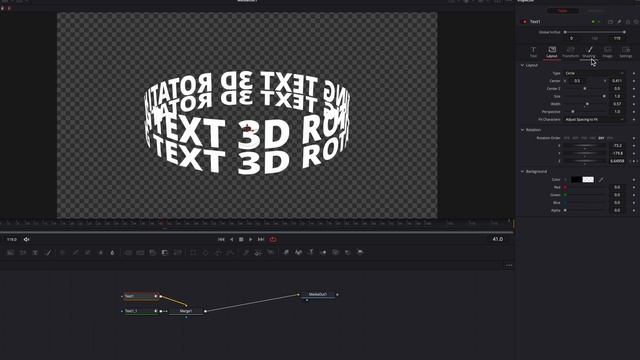Image resolution: width=640 pixels, height=360 pixels.
Task: Toggle loop playback mode
Action: [273, 240]
